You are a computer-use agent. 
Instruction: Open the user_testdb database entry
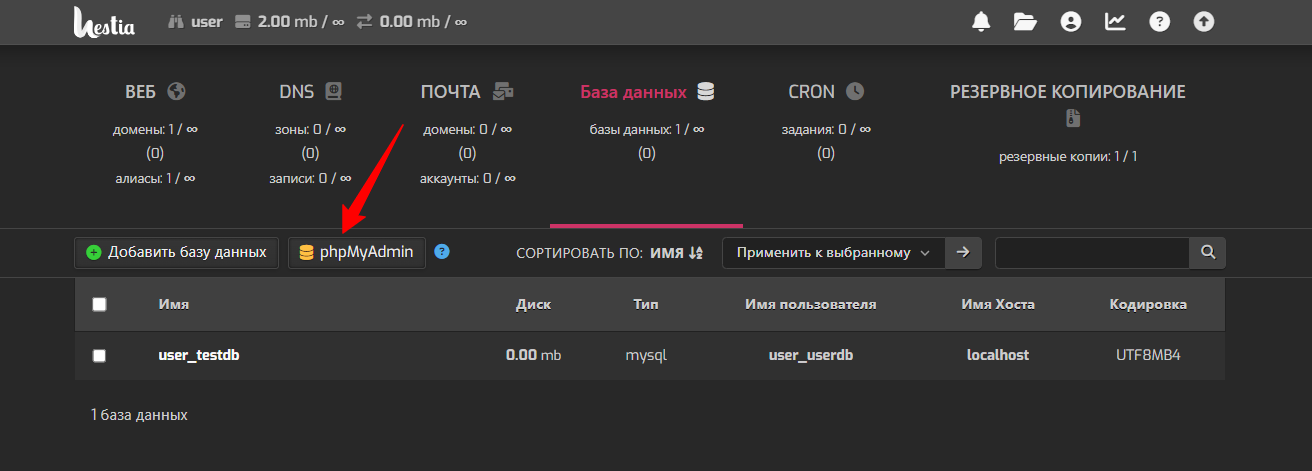(198, 355)
